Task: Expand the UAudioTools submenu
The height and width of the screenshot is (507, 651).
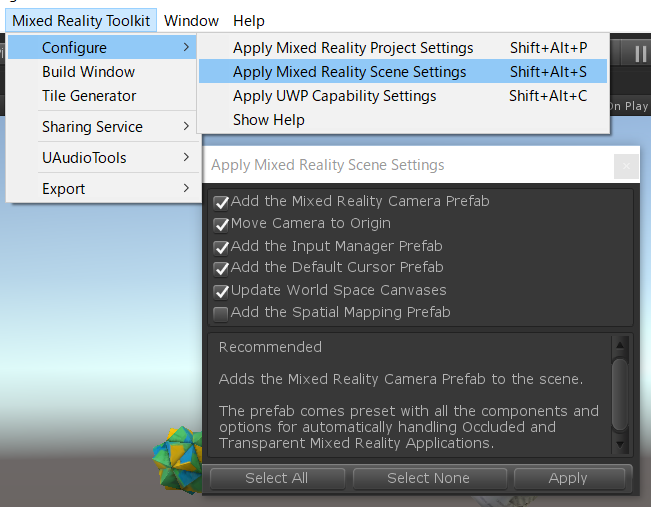Action: (x=116, y=158)
